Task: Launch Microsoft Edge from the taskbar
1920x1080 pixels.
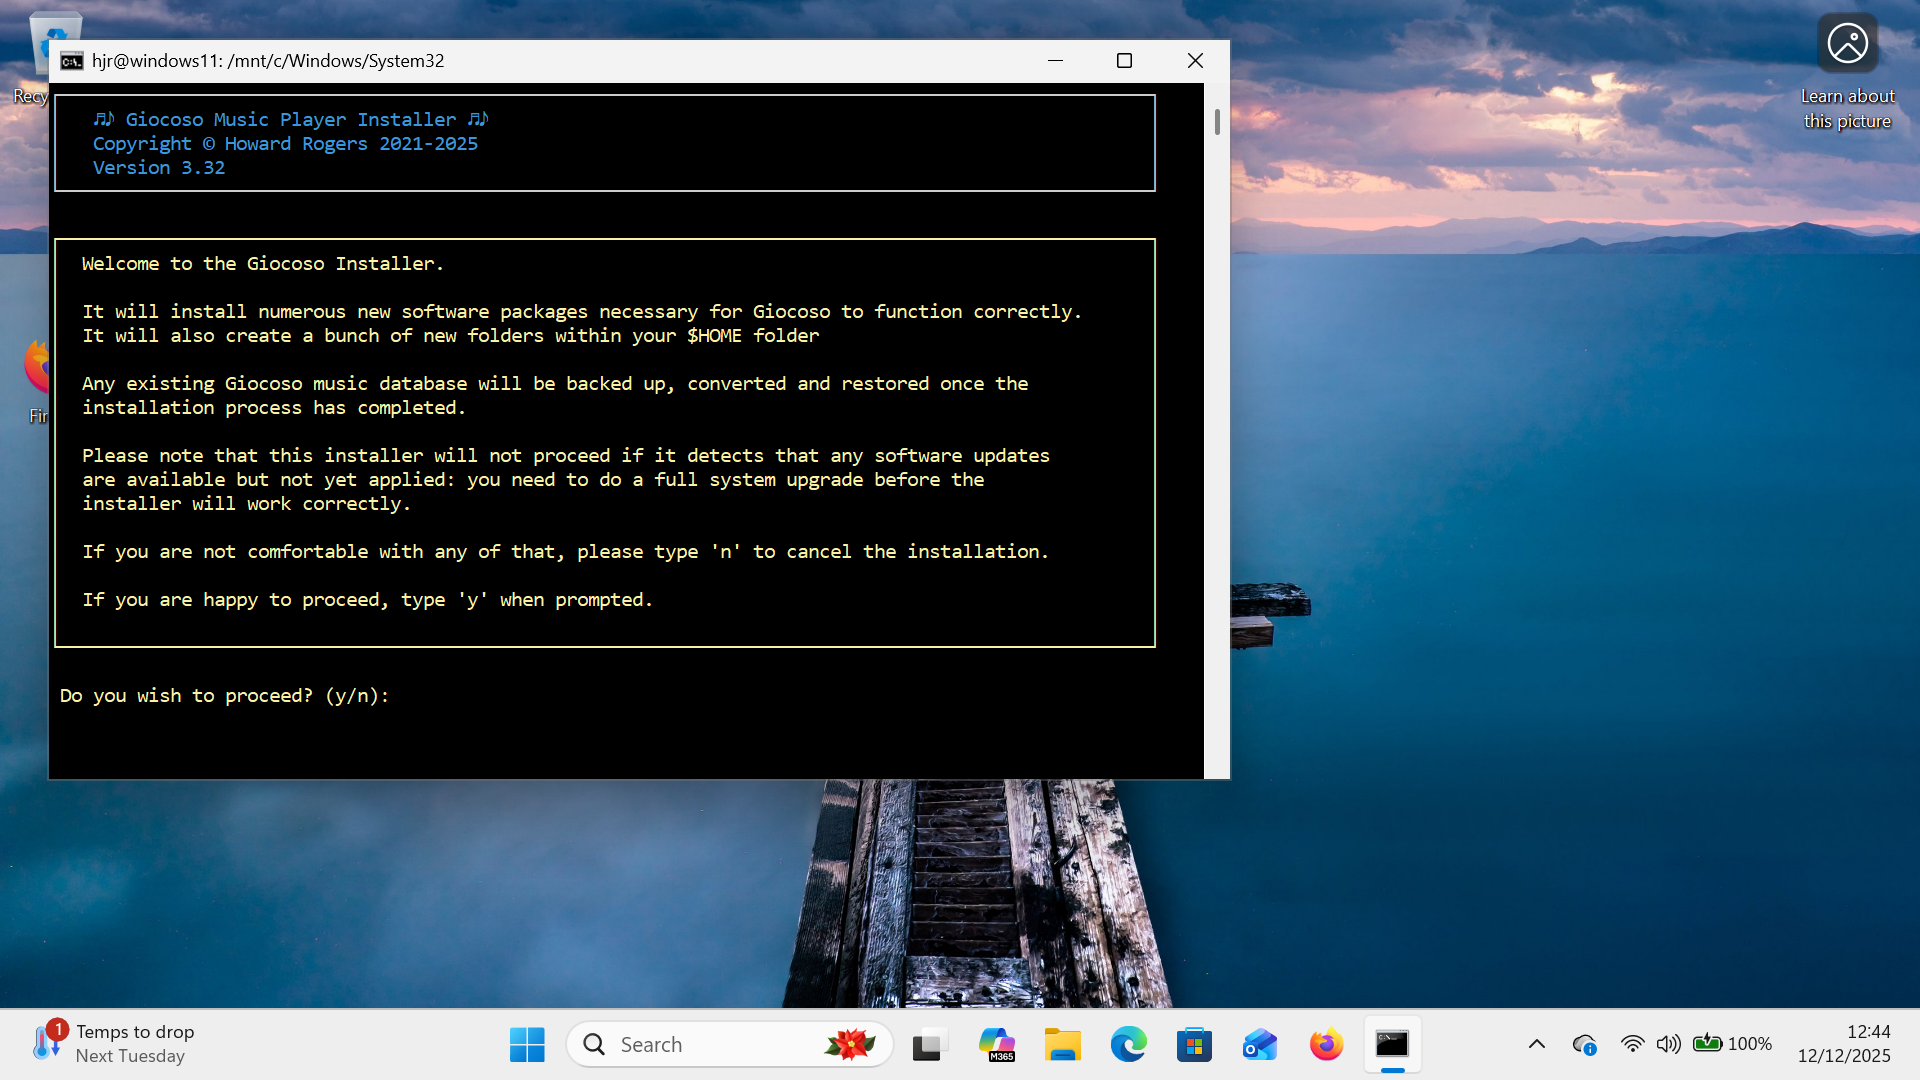Action: [x=1128, y=1043]
